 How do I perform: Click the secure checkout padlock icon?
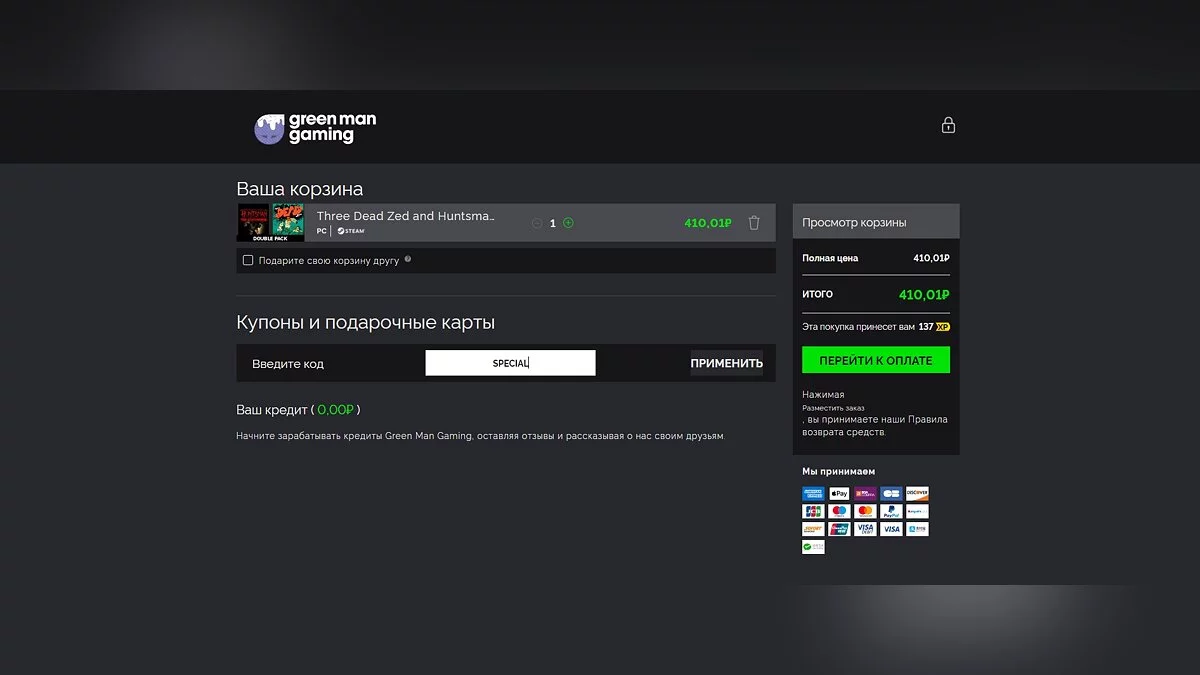pos(948,125)
